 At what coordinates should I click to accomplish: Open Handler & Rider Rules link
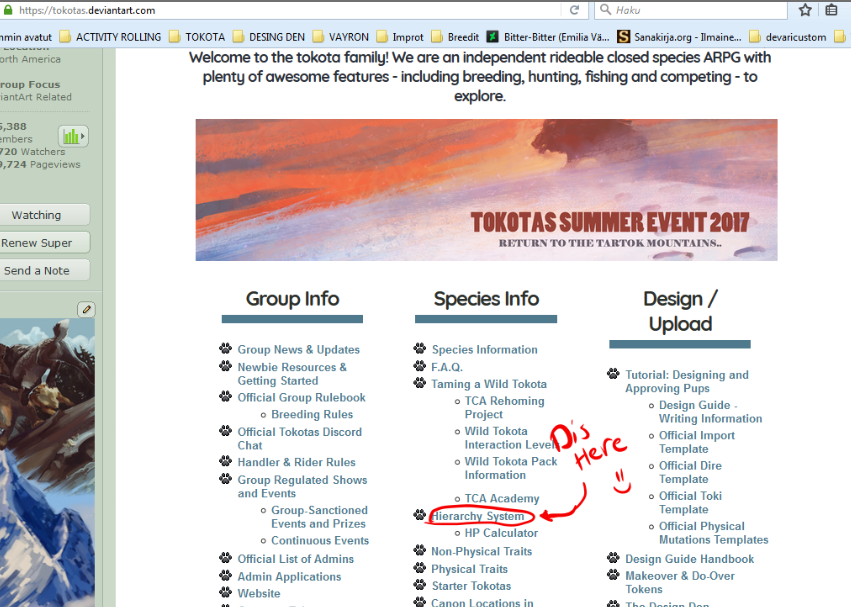(296, 462)
